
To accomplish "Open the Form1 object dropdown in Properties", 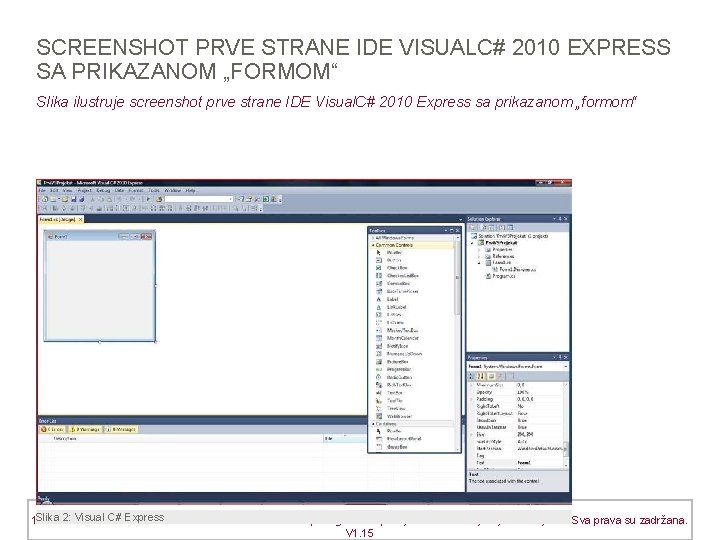I will (565, 366).
